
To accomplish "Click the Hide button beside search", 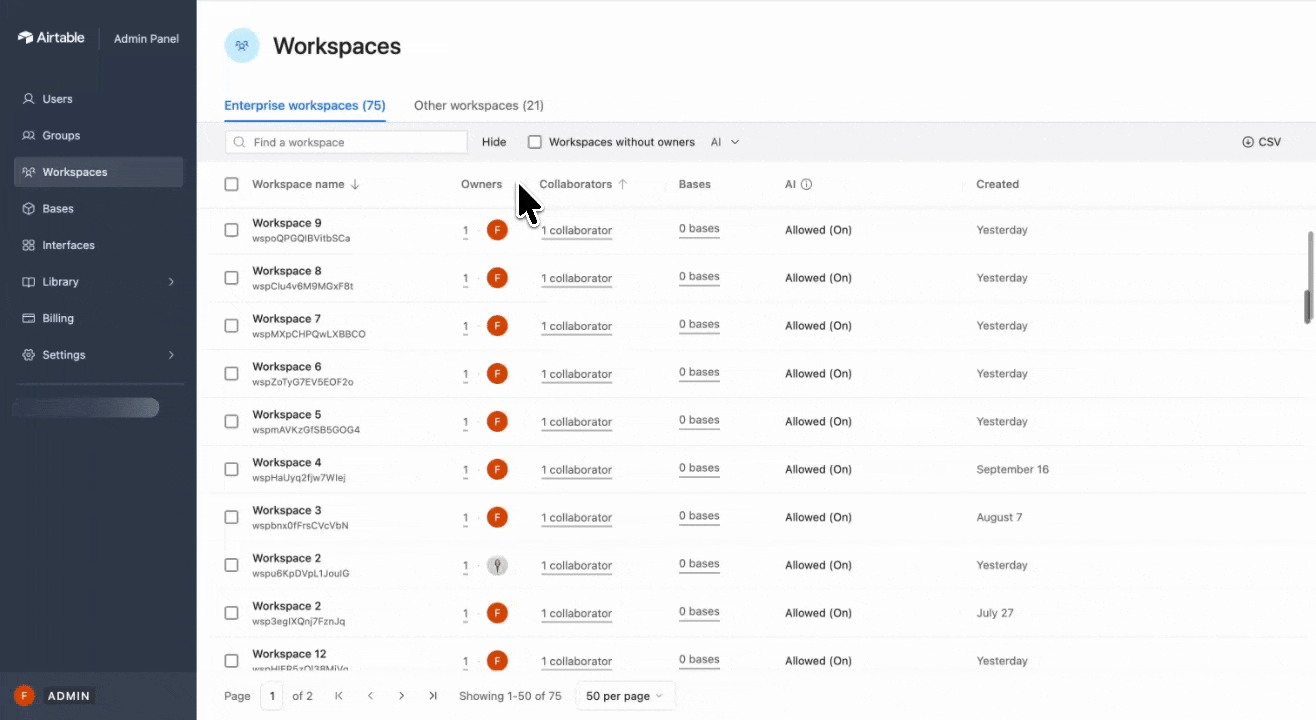I will coord(494,142).
